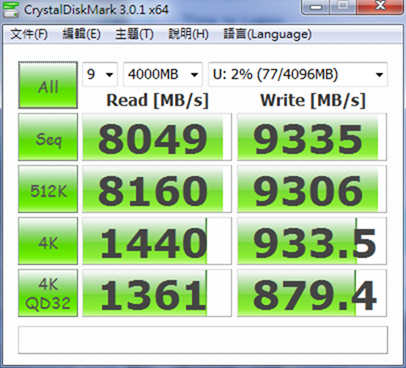Click the 512K read result 8160
The height and width of the screenshot is (368, 406).
point(157,189)
